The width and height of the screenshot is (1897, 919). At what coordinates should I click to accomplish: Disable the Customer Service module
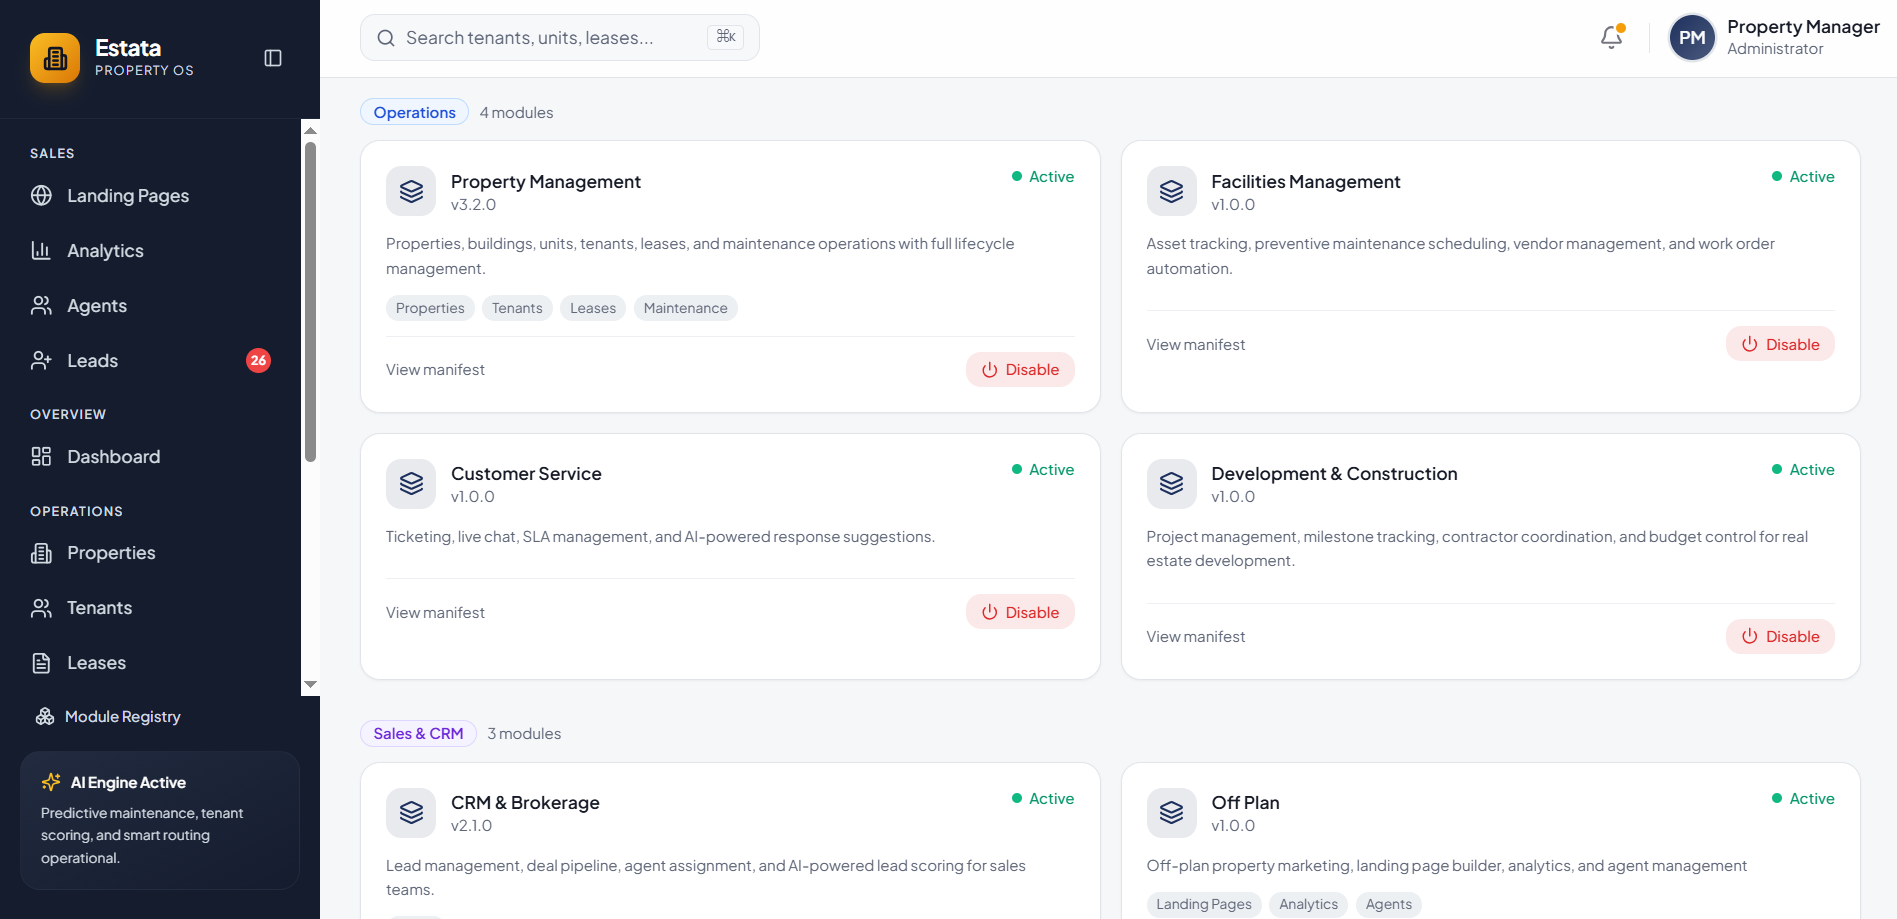[x=1020, y=612]
